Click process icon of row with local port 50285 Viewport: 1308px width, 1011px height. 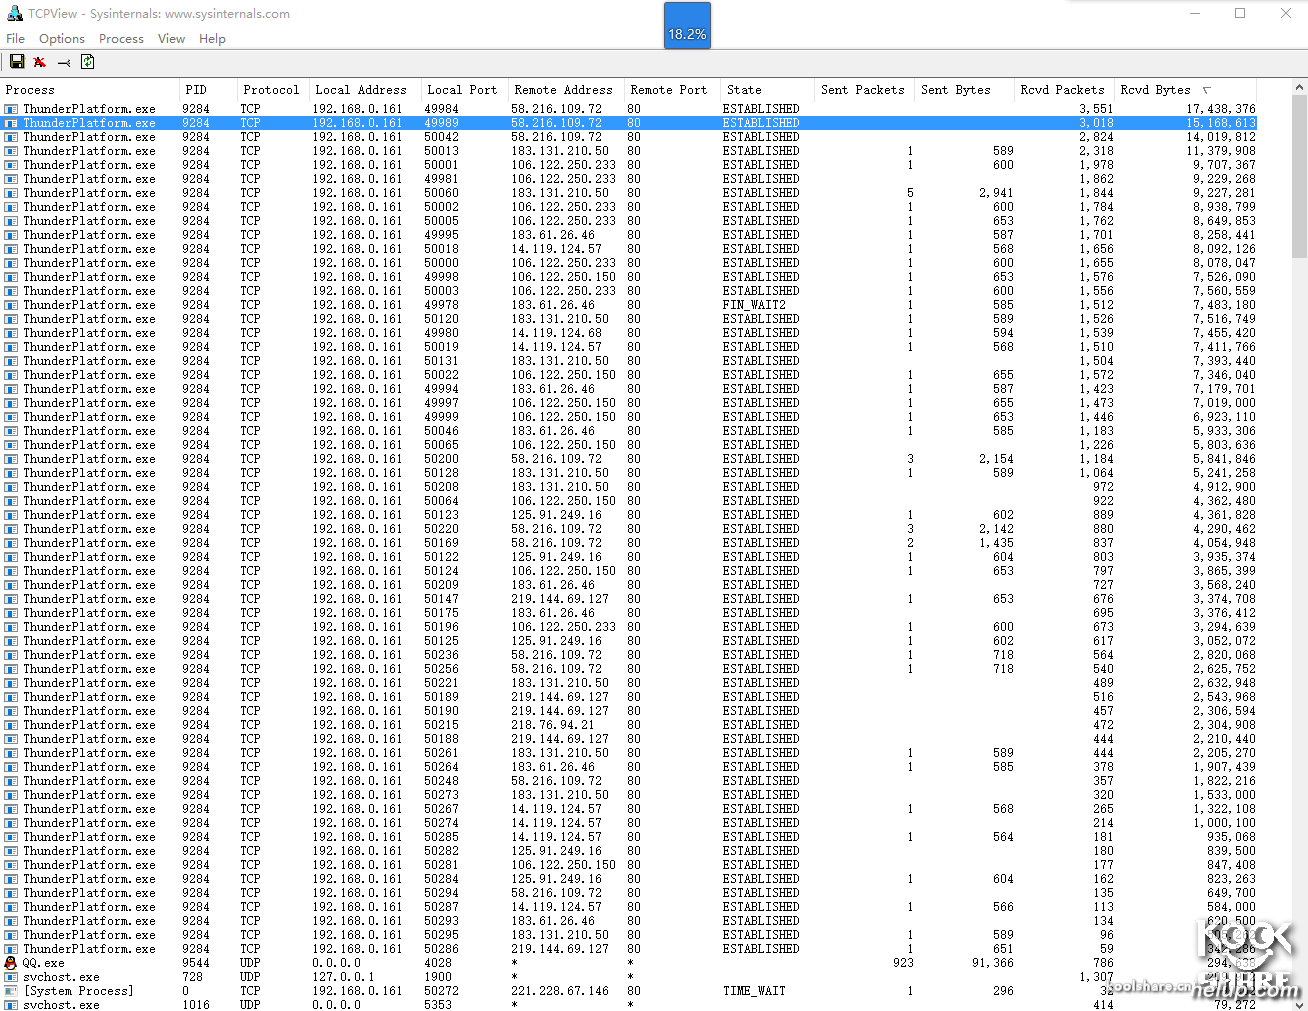(11, 837)
